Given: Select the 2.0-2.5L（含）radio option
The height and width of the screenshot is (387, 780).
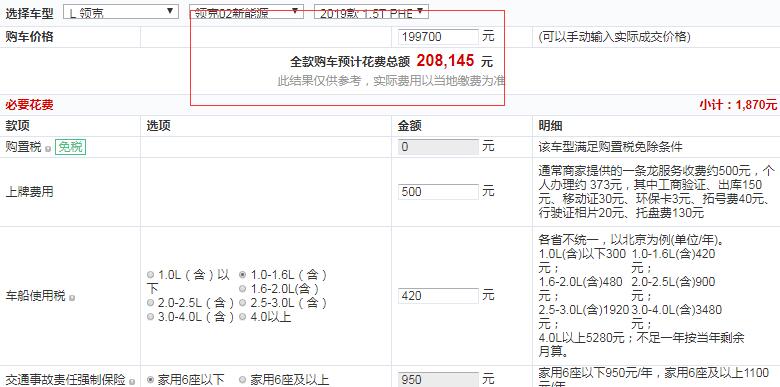Looking at the screenshot, I should (151, 302).
